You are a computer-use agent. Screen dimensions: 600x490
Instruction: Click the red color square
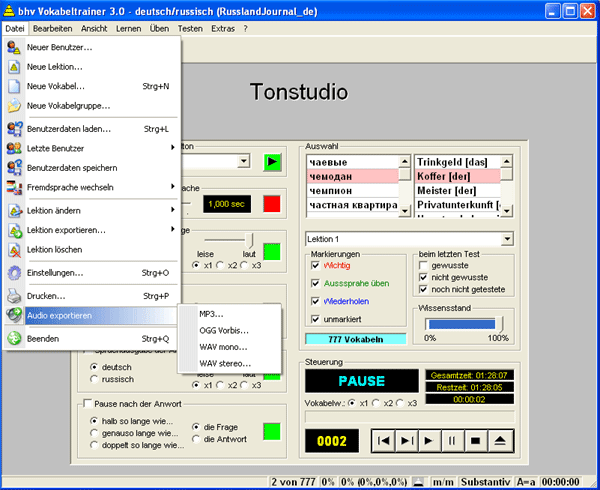(x=272, y=203)
